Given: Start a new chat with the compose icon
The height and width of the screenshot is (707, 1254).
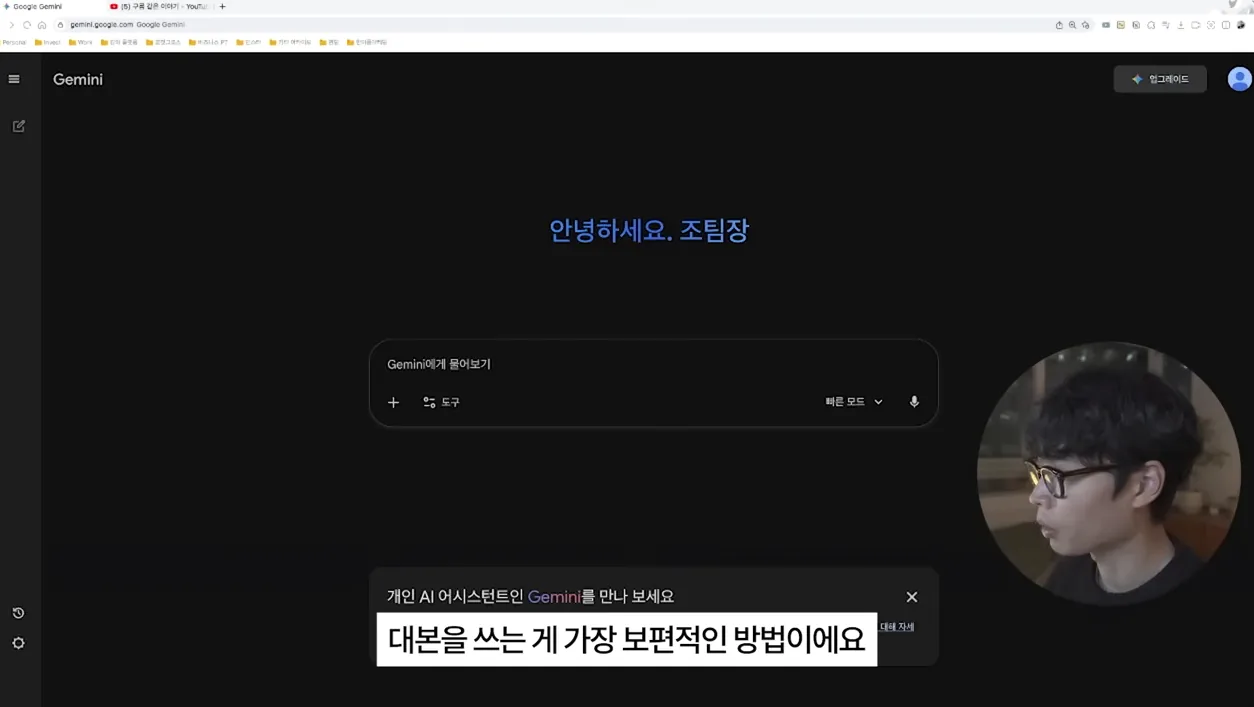Looking at the screenshot, I should (x=18, y=126).
